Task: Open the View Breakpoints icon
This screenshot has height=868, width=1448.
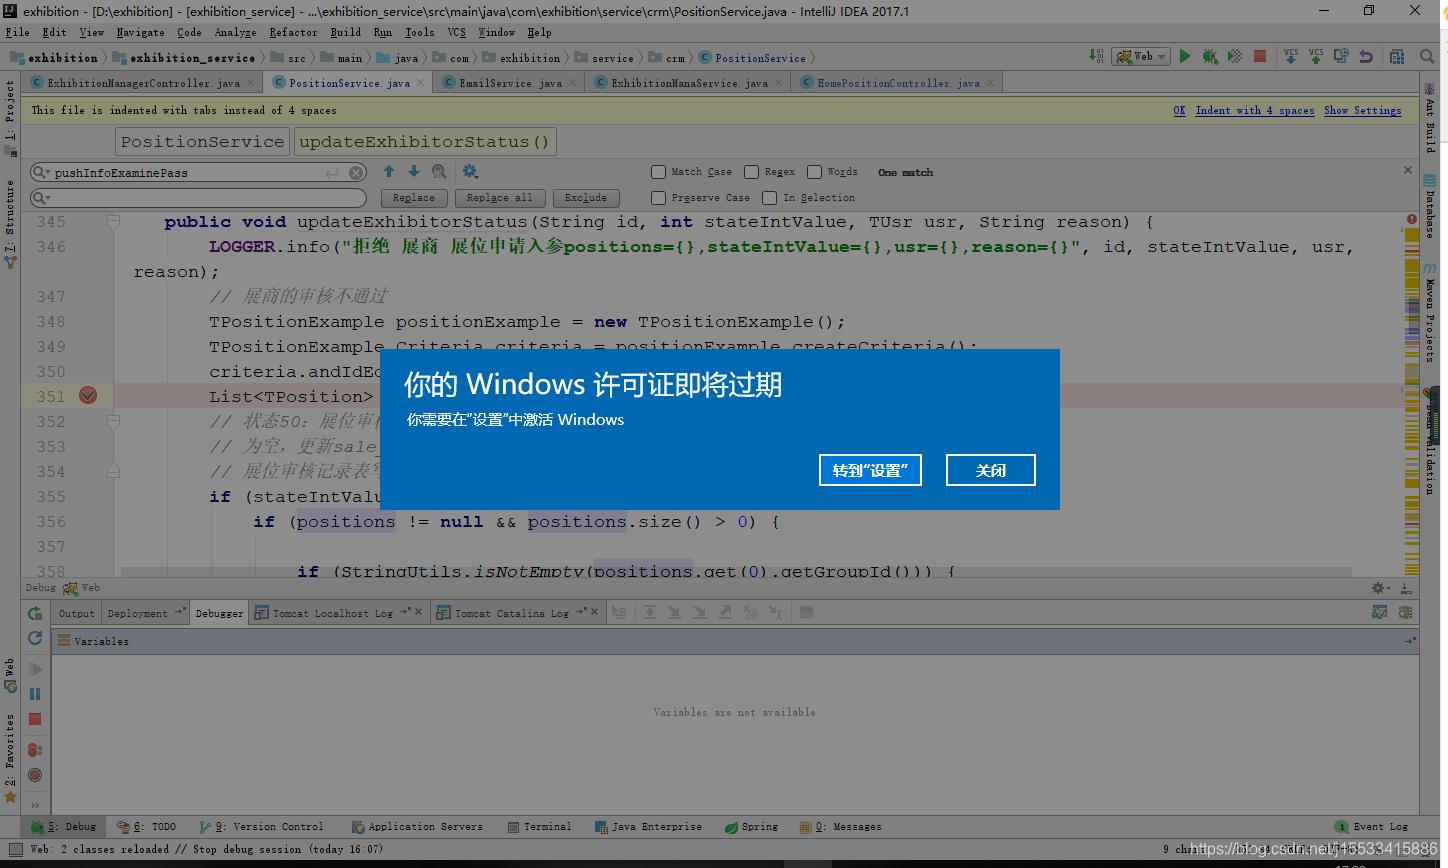Action: [x=35, y=750]
